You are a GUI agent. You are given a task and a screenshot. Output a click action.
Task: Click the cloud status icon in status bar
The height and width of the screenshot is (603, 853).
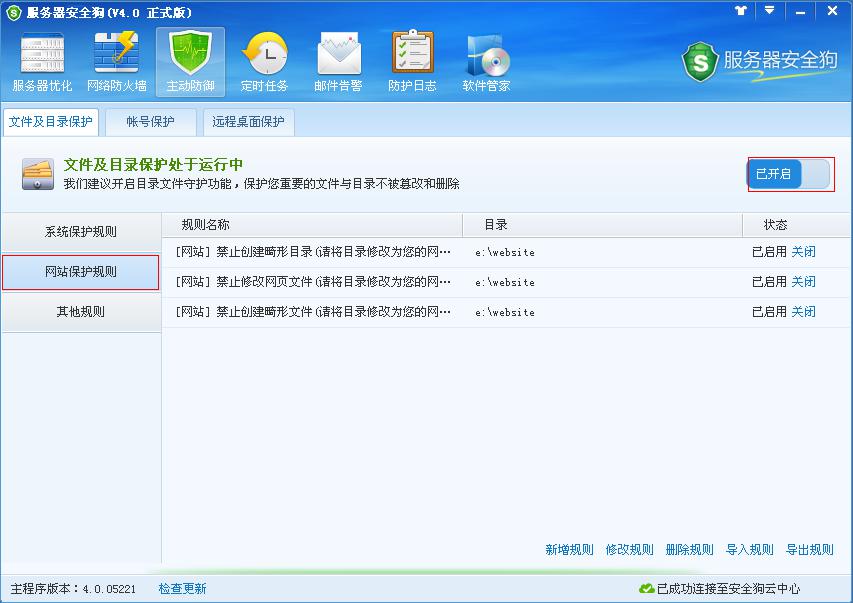(651, 590)
